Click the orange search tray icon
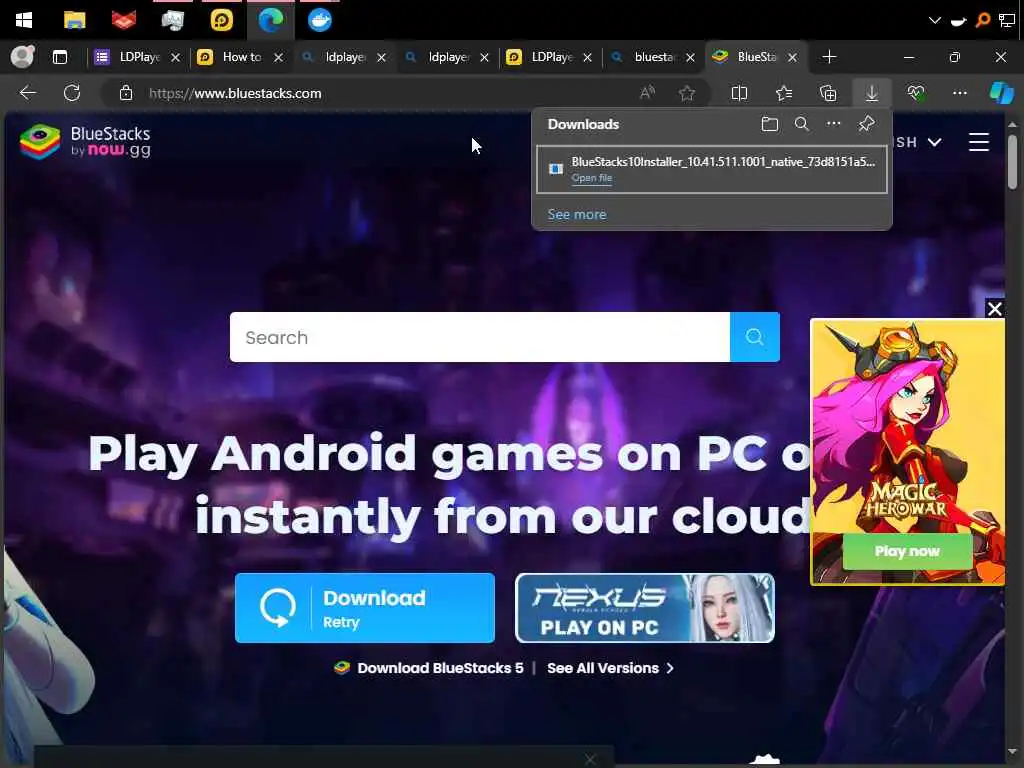Screen dimensions: 1024x768 [982, 20]
